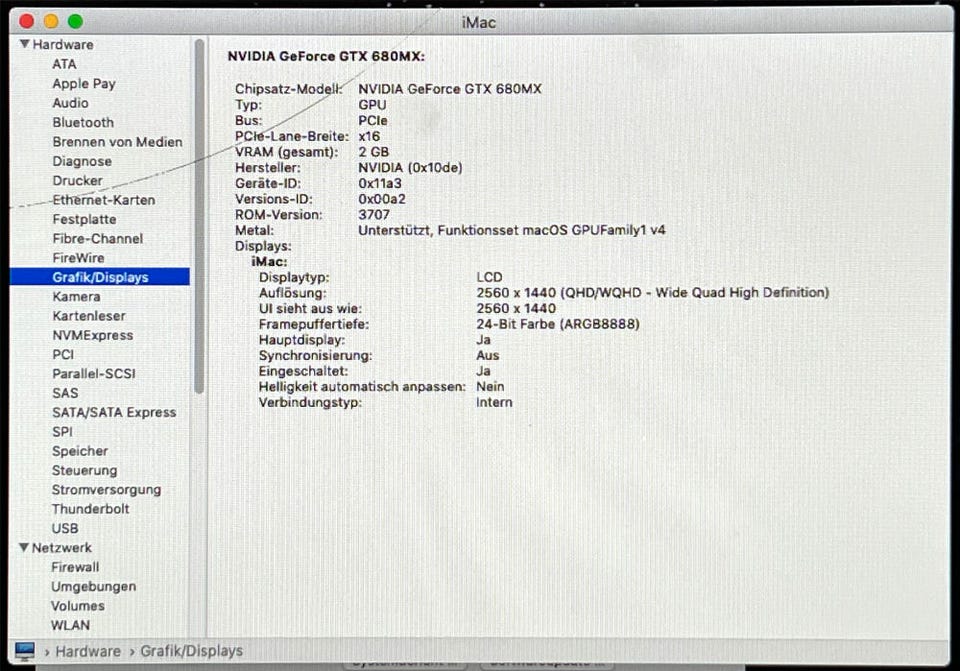
Task: Click the Hardware section header label
Action: point(63,45)
